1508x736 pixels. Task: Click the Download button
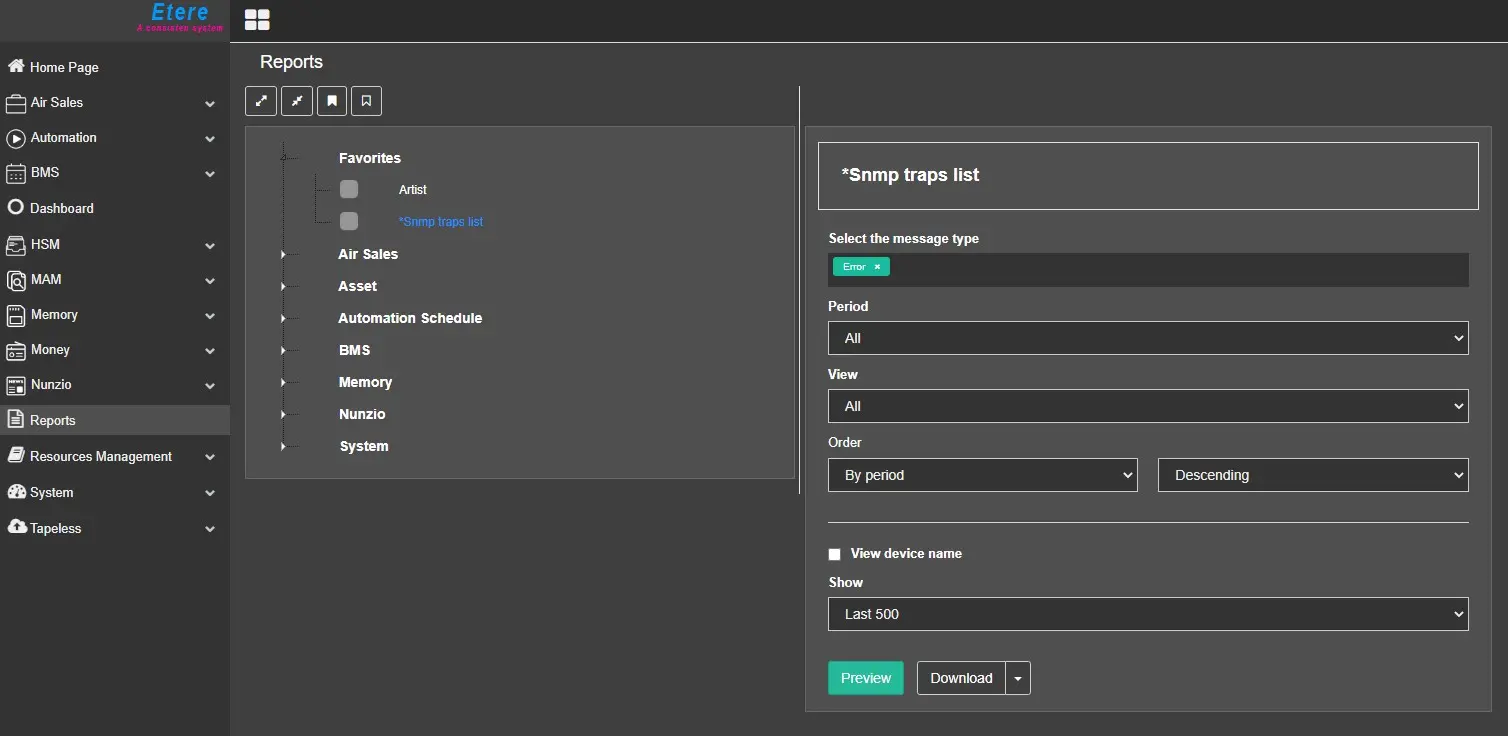click(960, 678)
